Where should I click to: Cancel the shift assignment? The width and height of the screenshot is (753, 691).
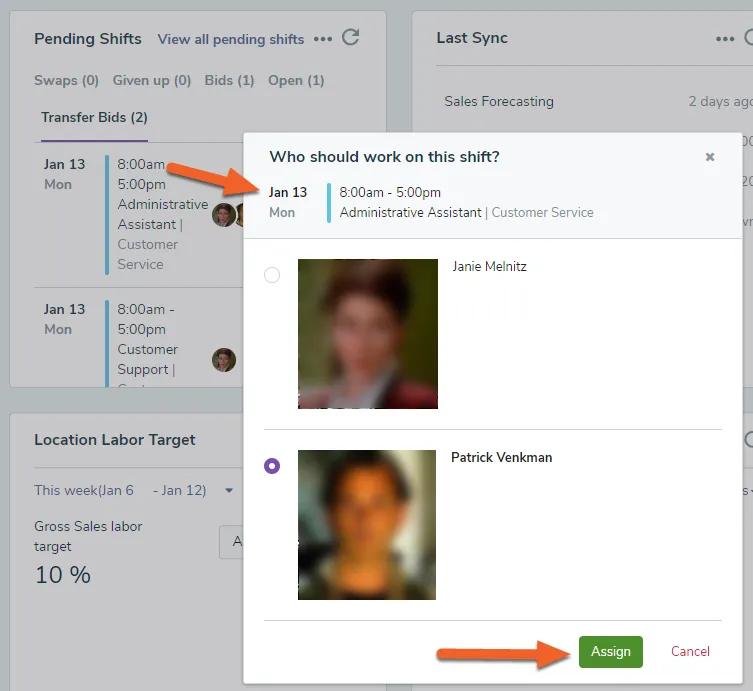click(690, 652)
